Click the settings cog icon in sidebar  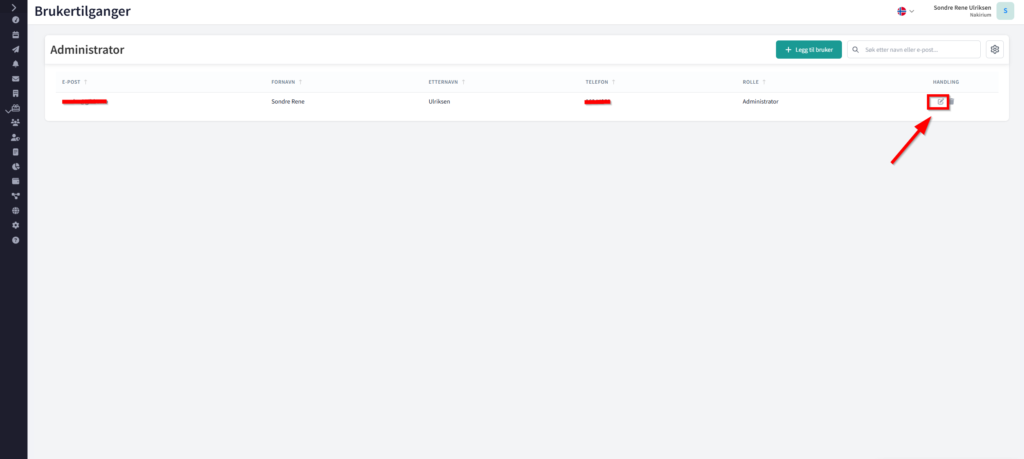(x=15, y=226)
